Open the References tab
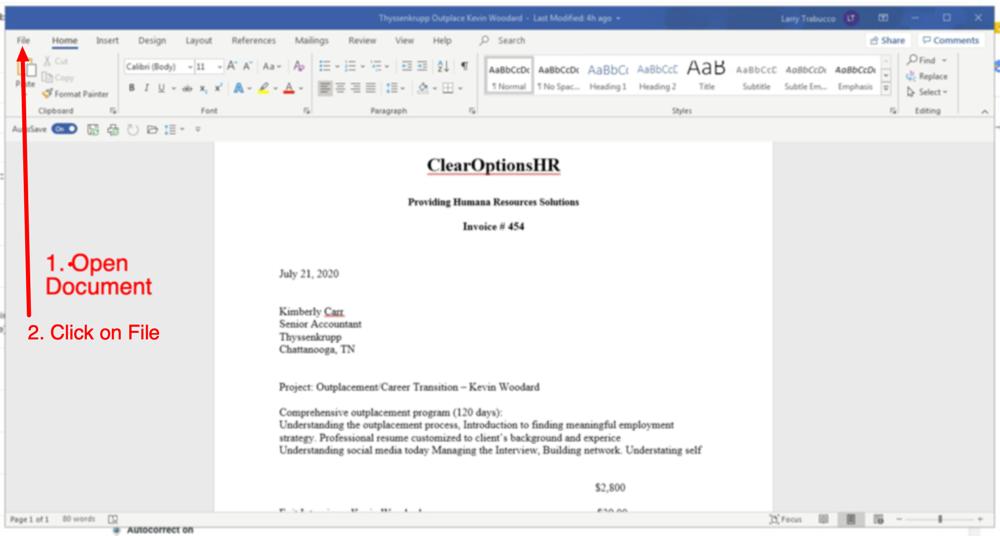1000x536 pixels. point(253,40)
